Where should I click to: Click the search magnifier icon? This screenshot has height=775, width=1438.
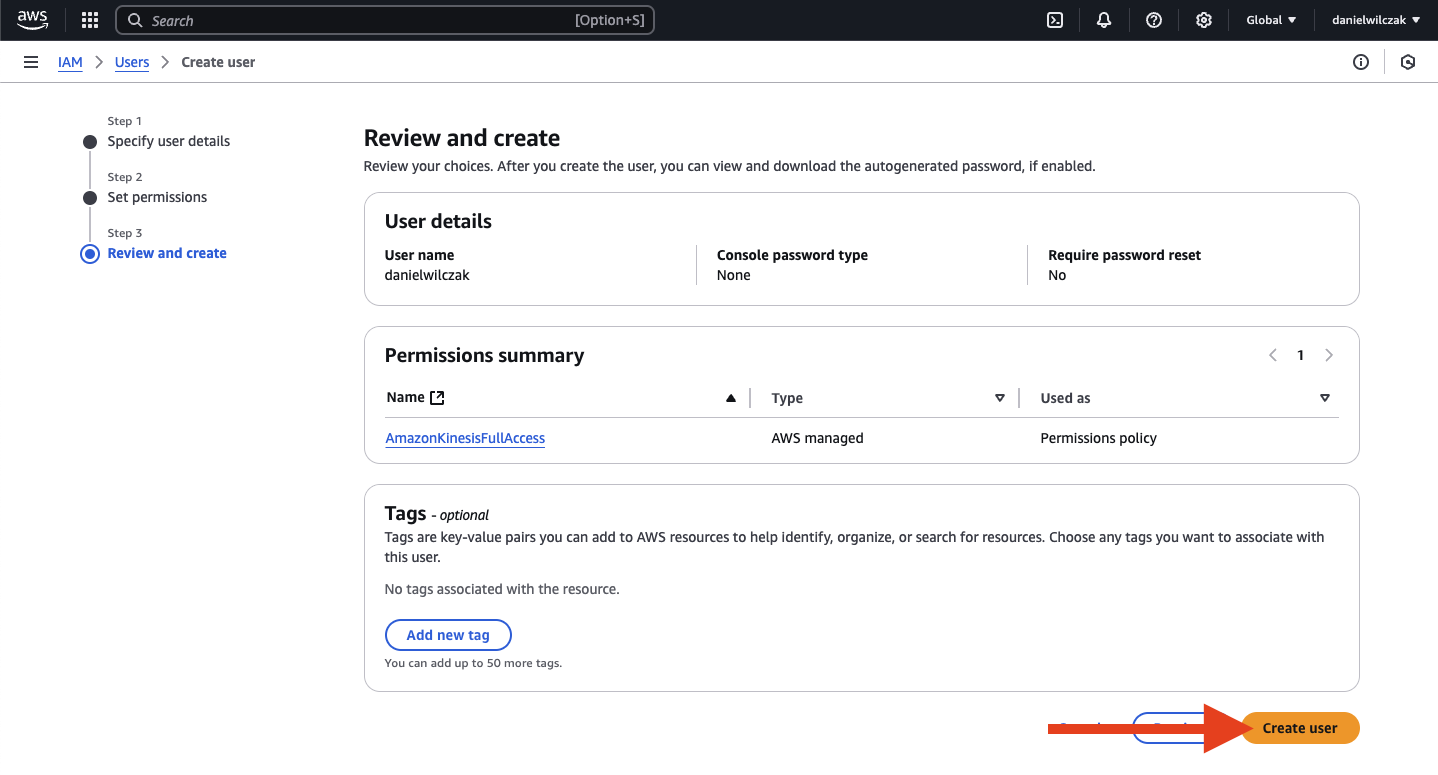click(x=135, y=20)
